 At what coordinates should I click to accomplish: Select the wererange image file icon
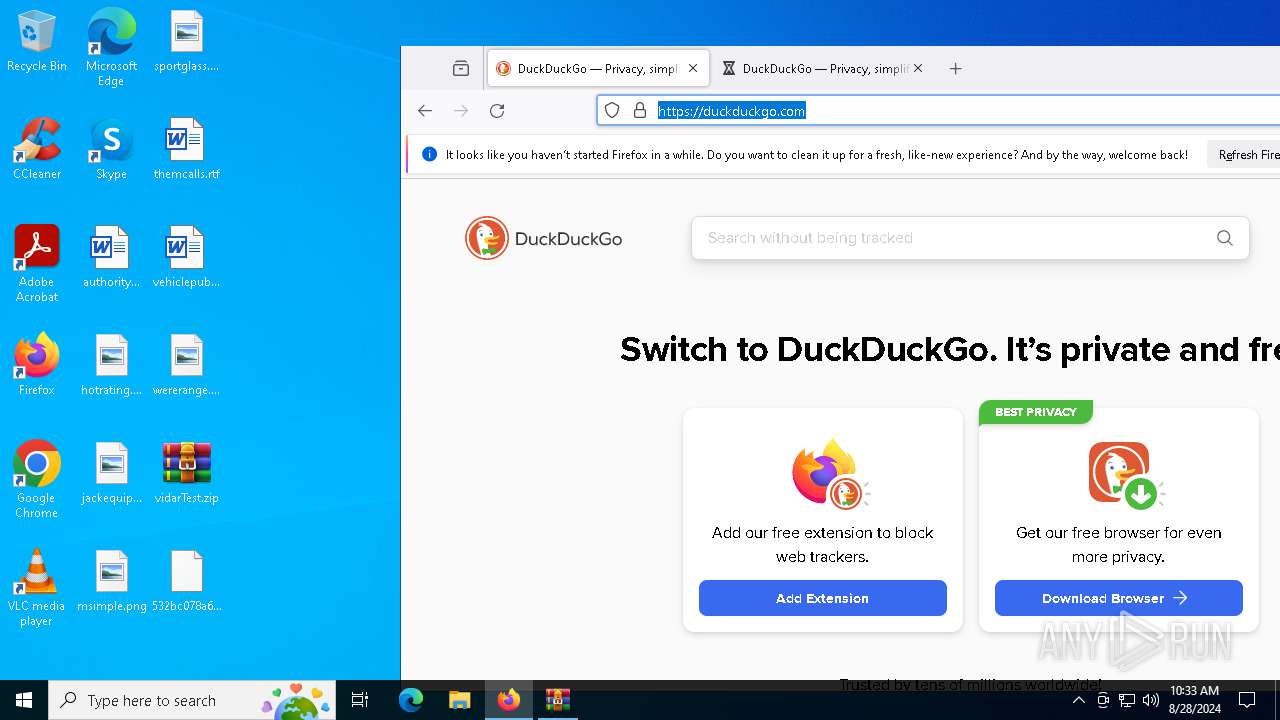coord(186,366)
